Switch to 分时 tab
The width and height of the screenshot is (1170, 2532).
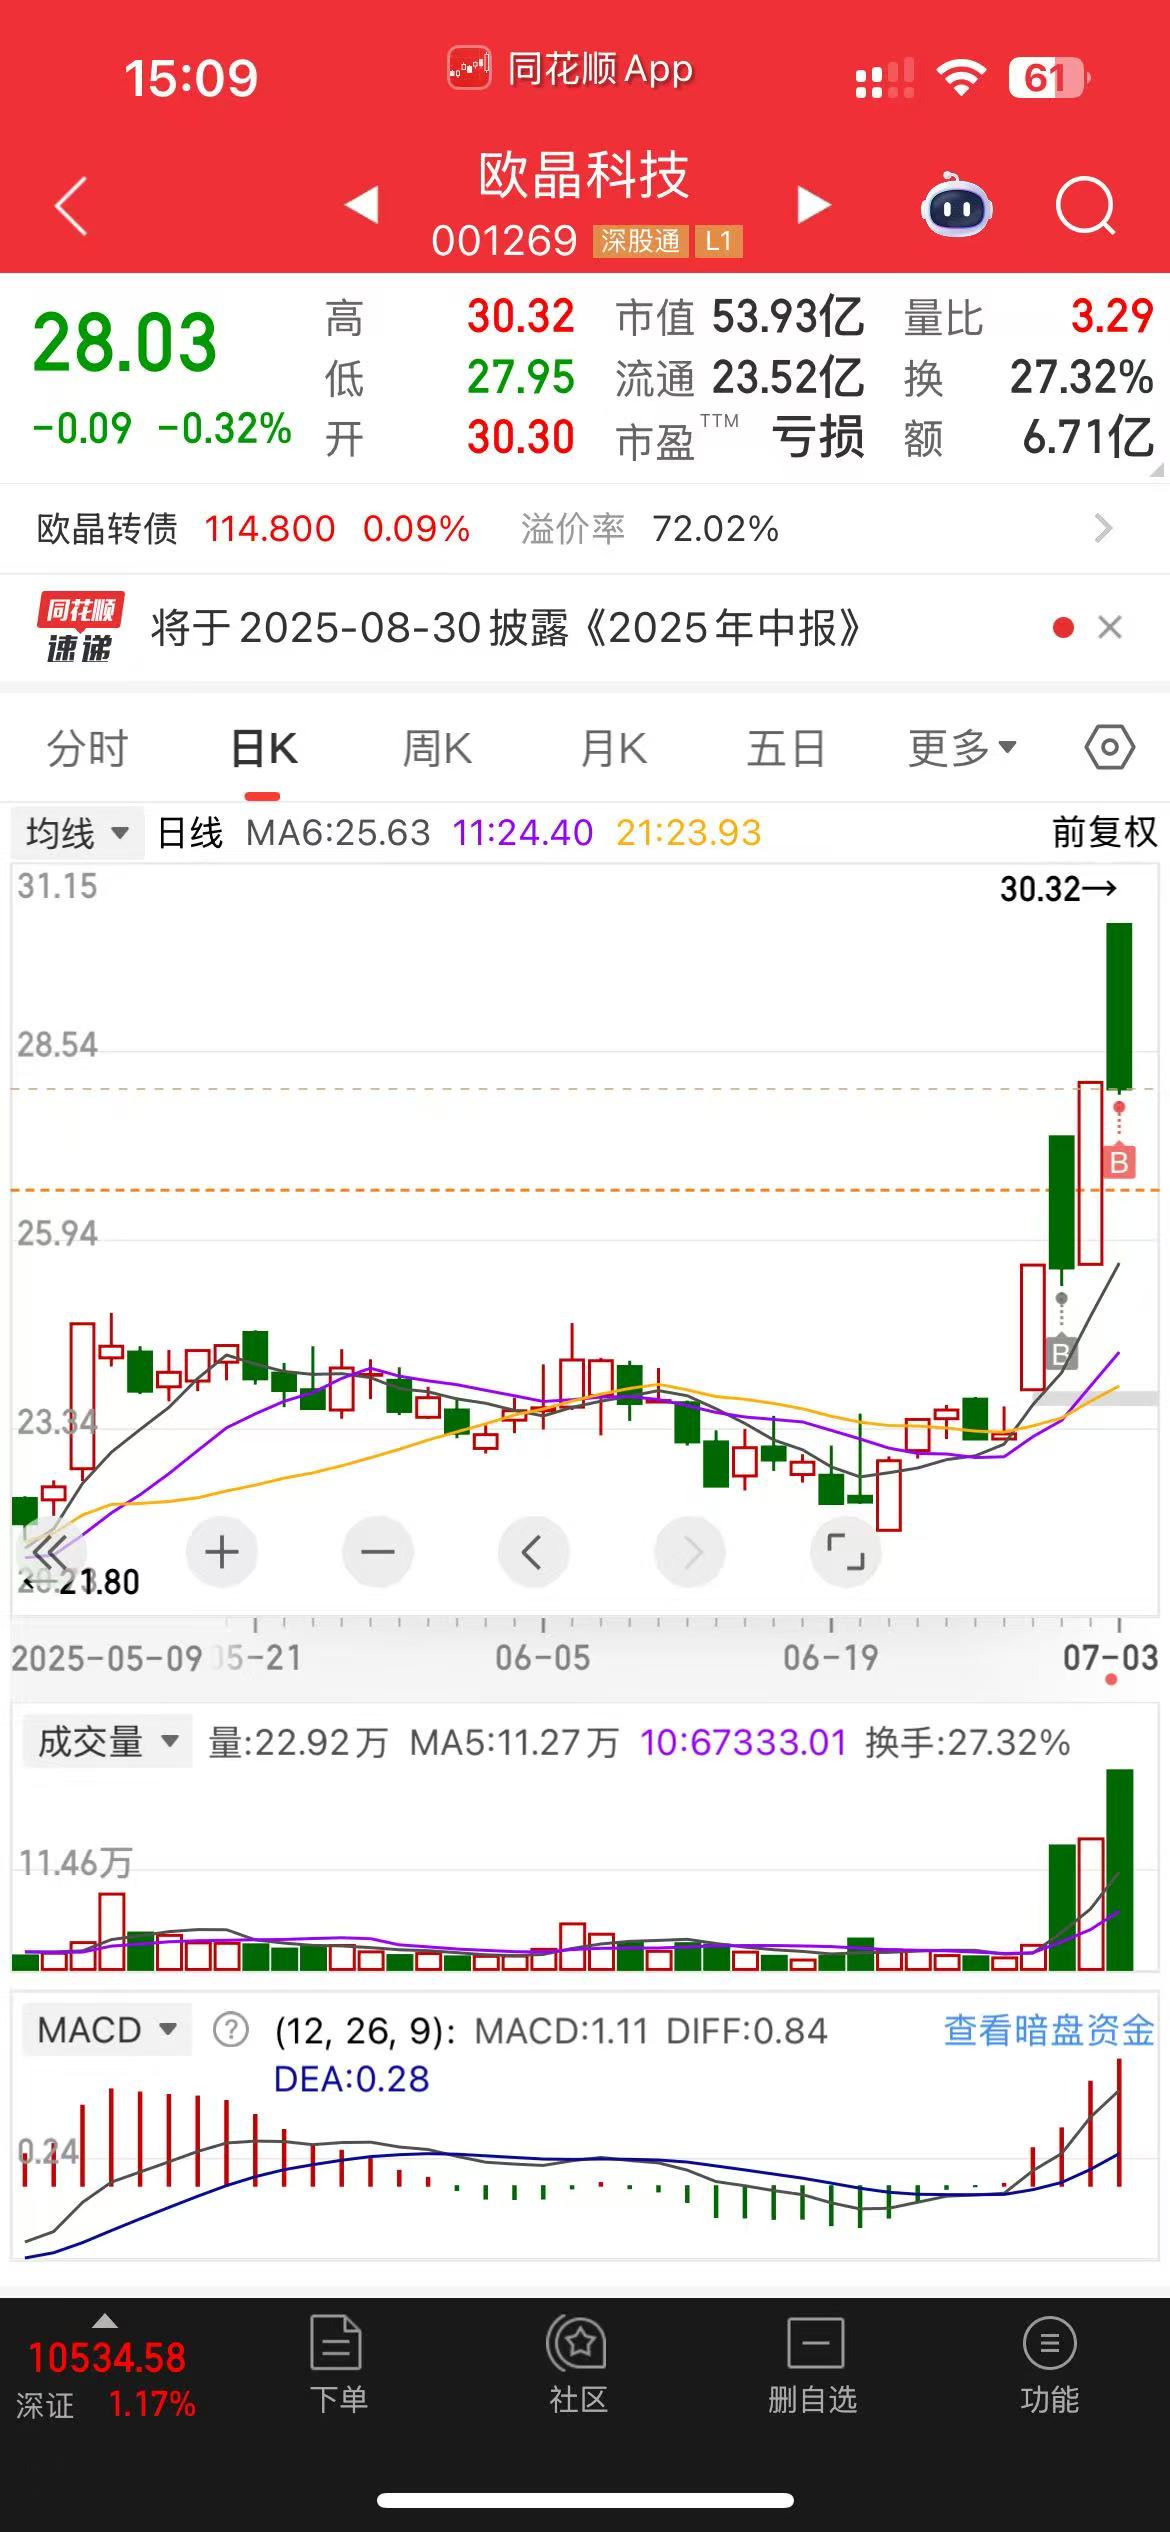(88, 748)
